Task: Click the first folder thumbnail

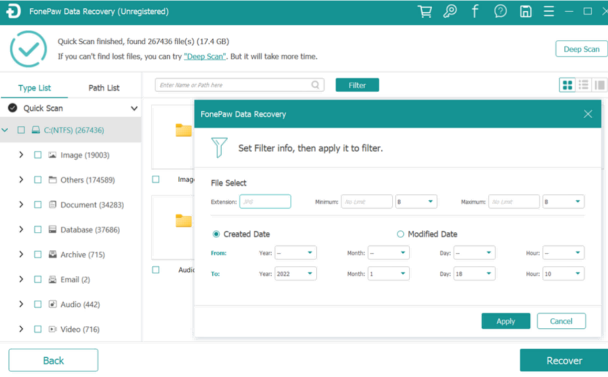Action: 183,130
